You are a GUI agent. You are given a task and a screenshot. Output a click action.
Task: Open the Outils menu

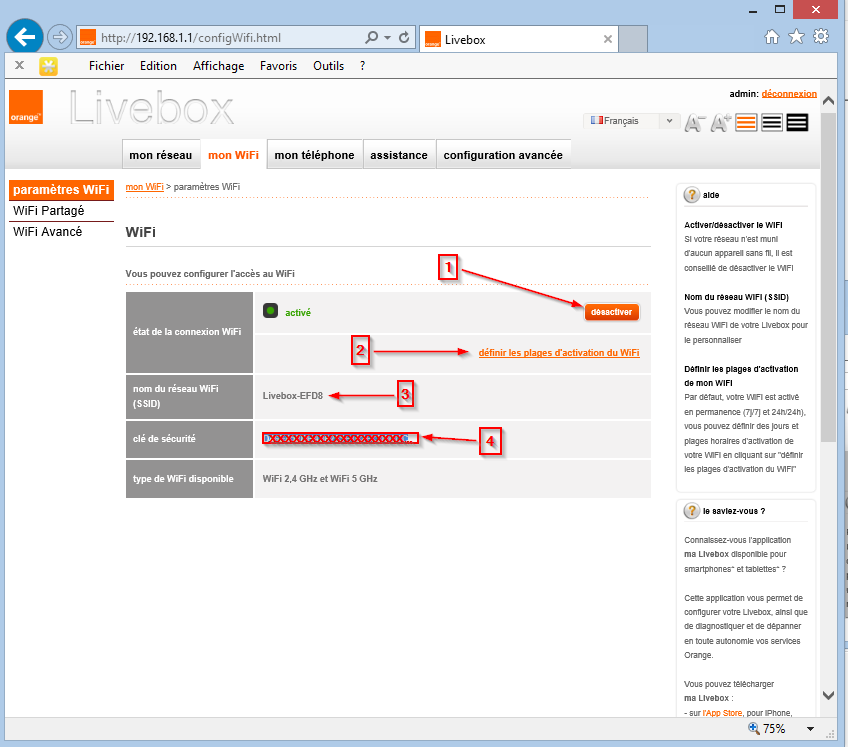pos(328,66)
